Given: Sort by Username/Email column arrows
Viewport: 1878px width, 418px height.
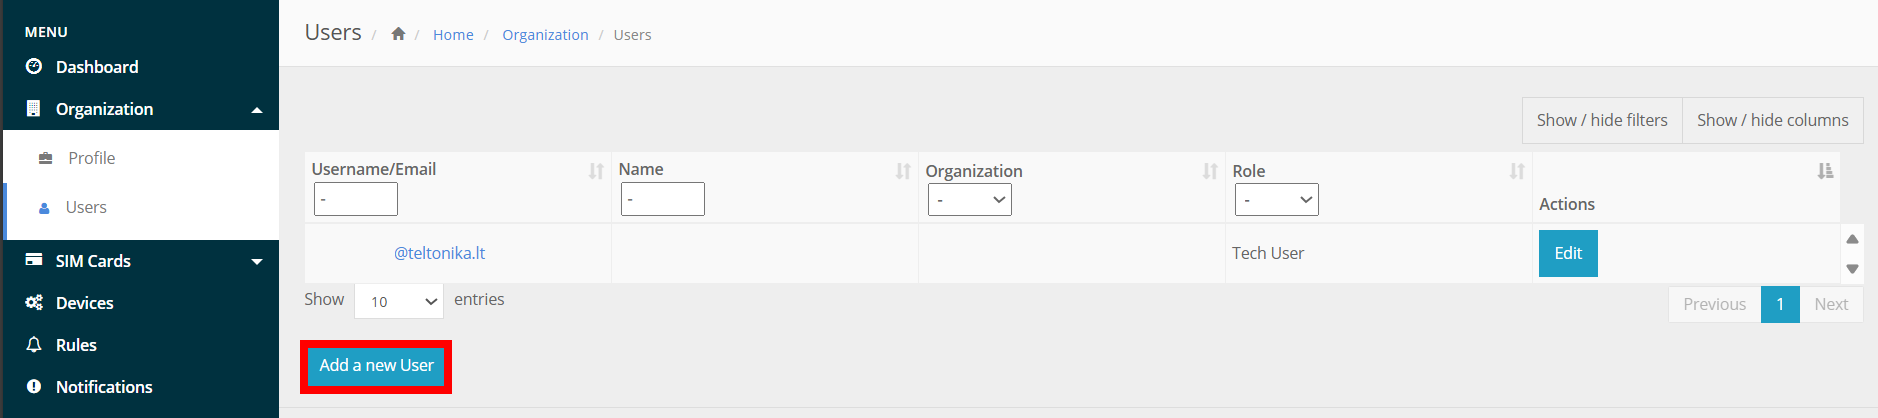Looking at the screenshot, I should [x=596, y=171].
